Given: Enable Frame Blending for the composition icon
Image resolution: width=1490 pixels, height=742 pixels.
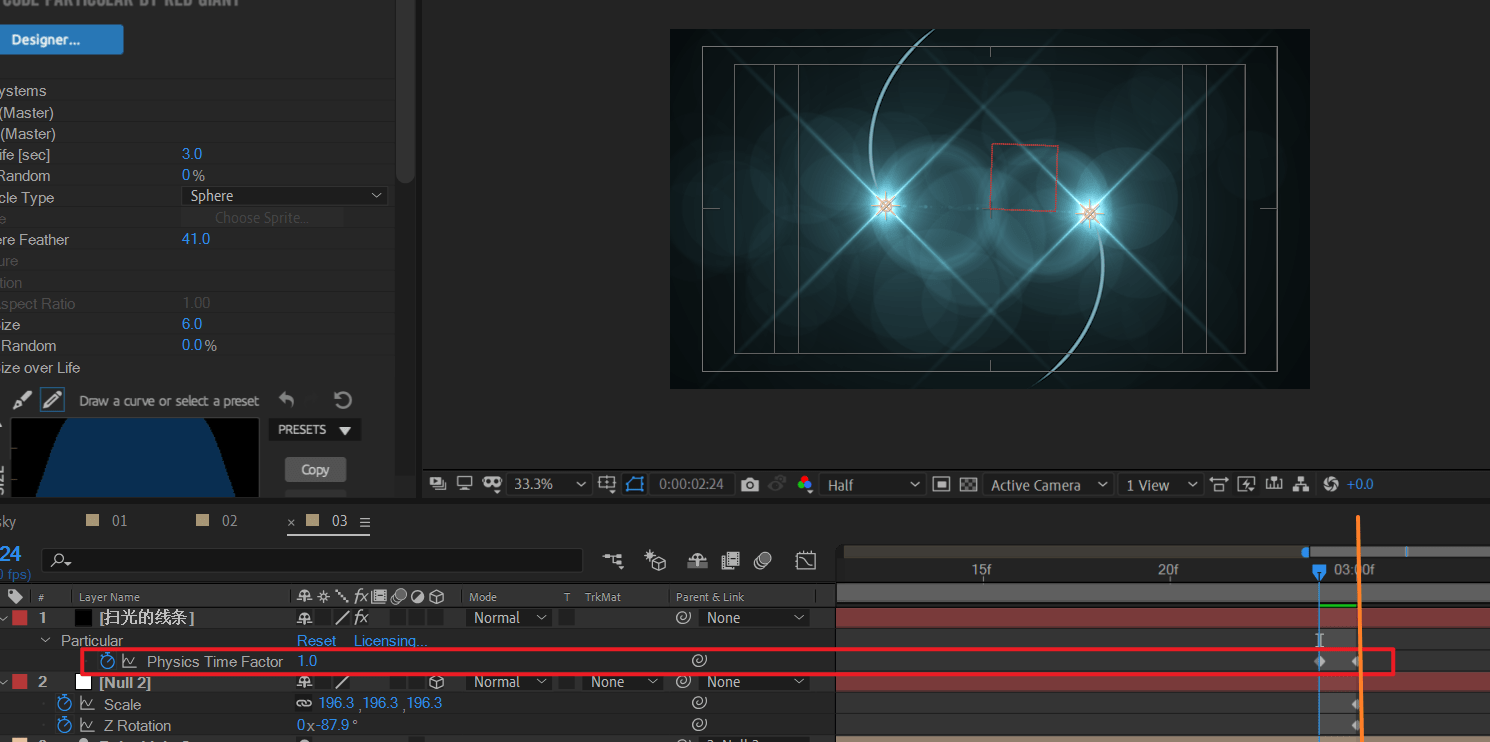Looking at the screenshot, I should [731, 560].
